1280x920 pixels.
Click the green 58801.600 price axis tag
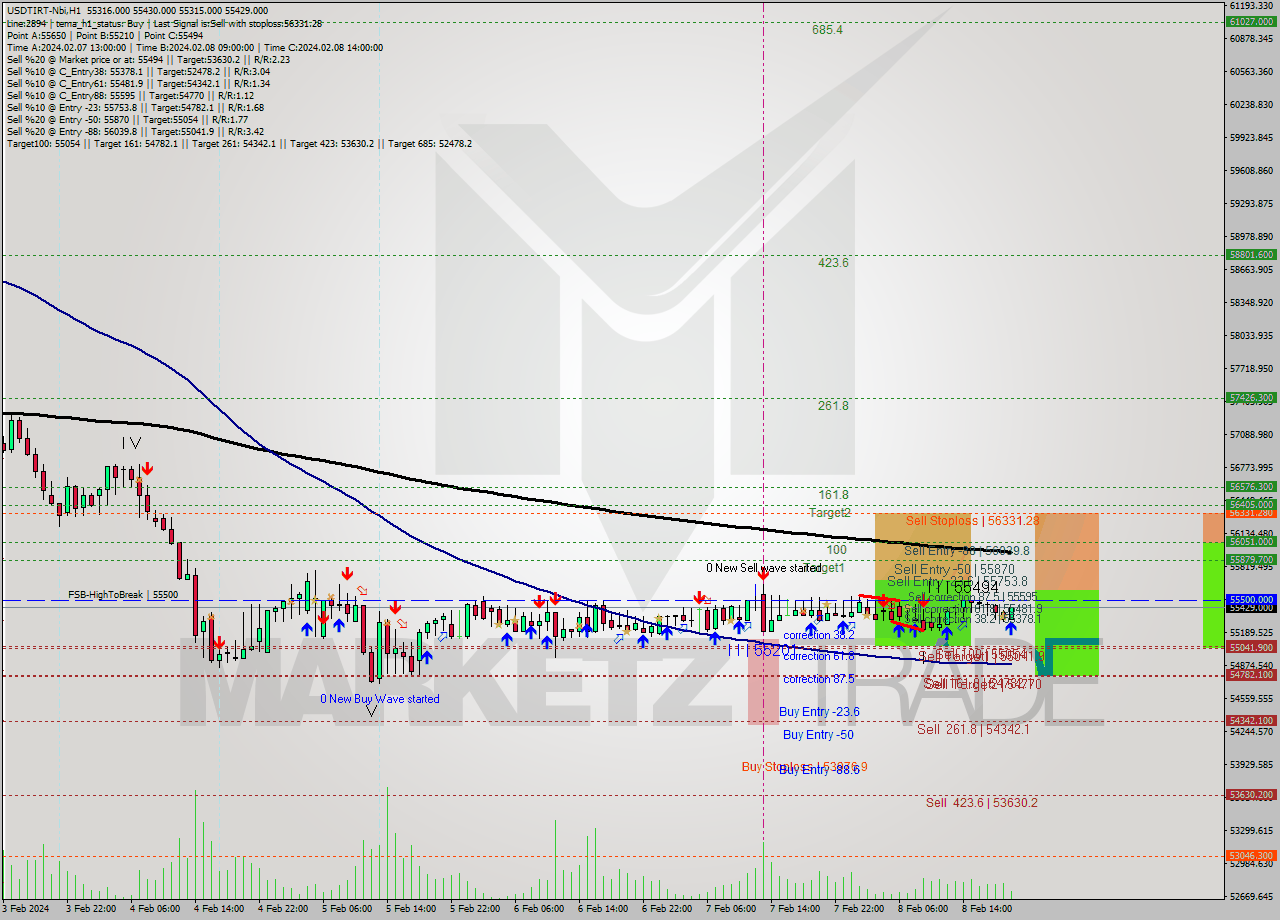point(1251,254)
